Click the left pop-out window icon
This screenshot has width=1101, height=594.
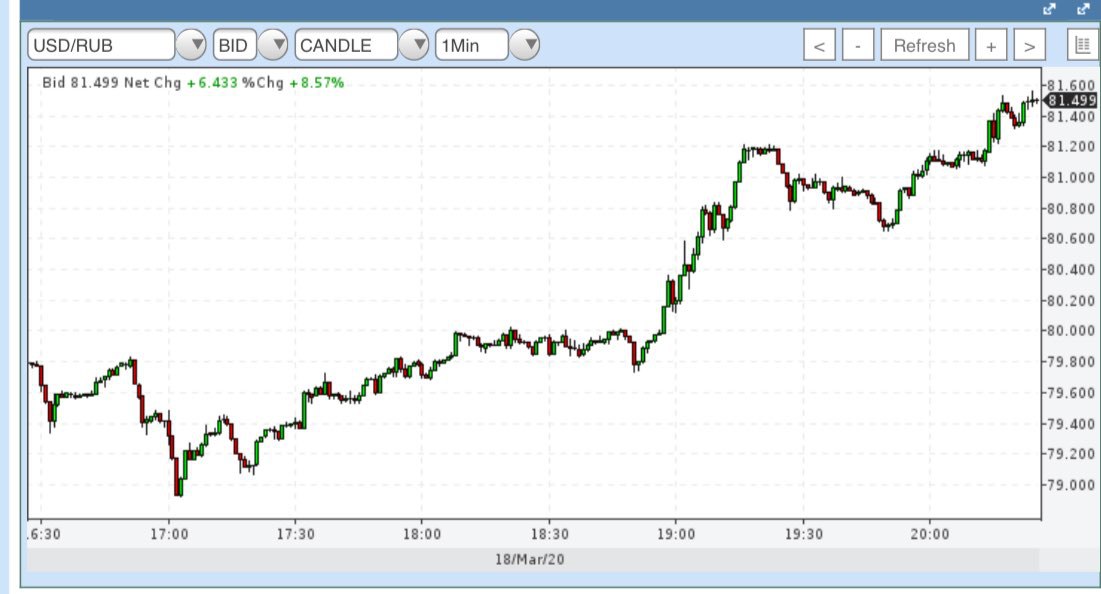1049,9
